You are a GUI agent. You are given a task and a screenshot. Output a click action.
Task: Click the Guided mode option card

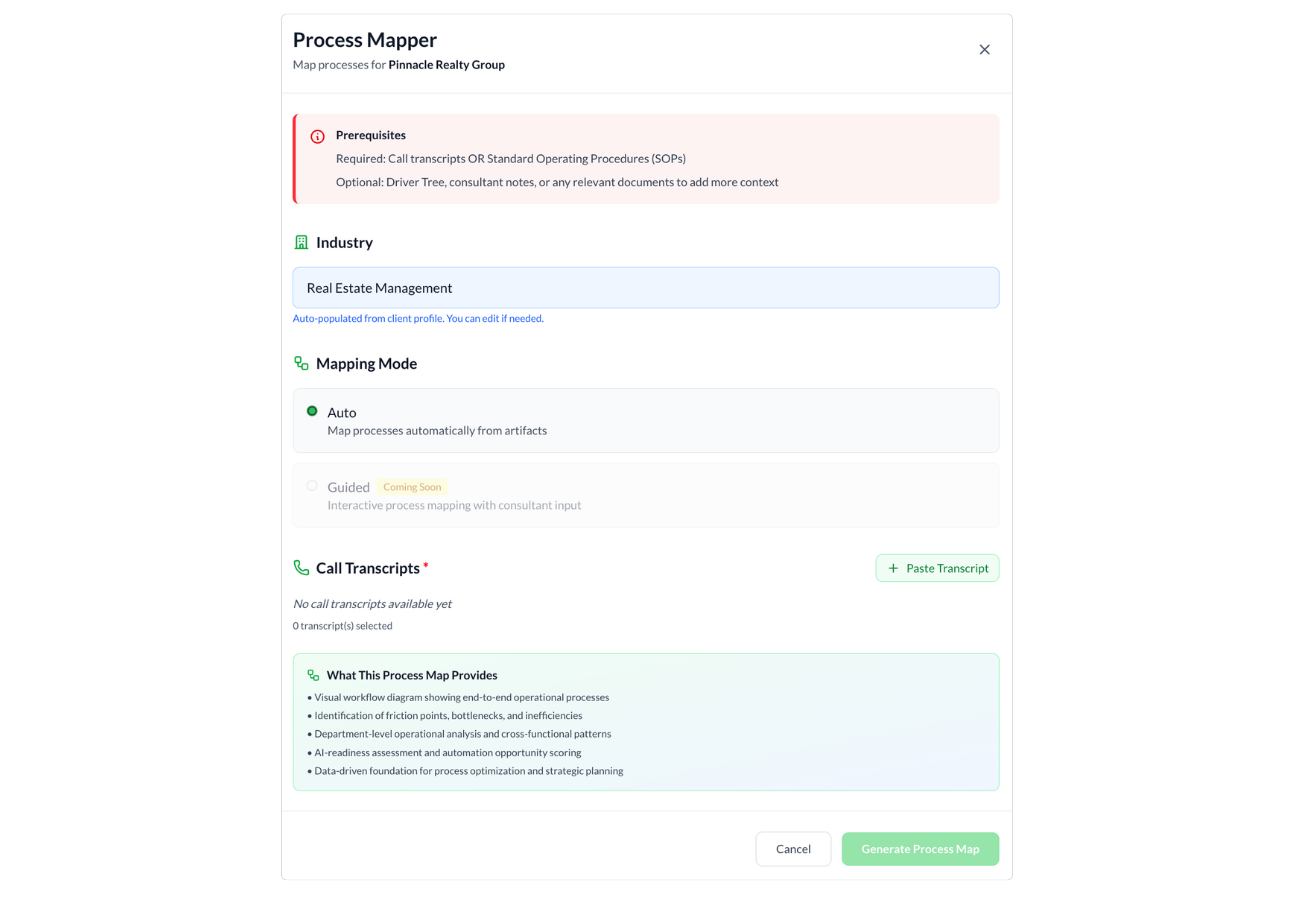[x=646, y=495]
